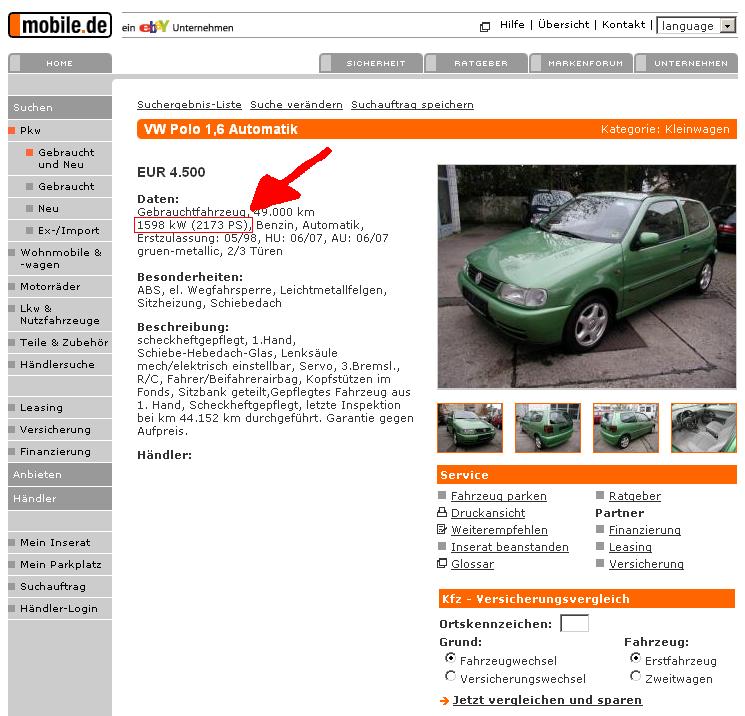Click third thumbnail showing rear right view
Screen dimensions: 745x716
(626, 428)
